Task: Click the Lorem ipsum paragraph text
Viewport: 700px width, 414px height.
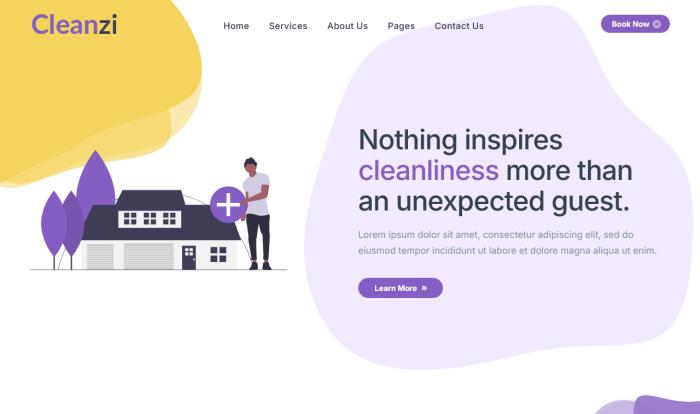Action: [507, 242]
